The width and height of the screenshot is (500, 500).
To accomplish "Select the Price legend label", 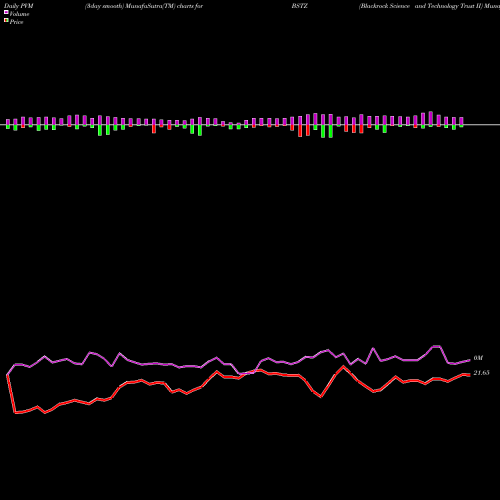I will coord(16,22).
